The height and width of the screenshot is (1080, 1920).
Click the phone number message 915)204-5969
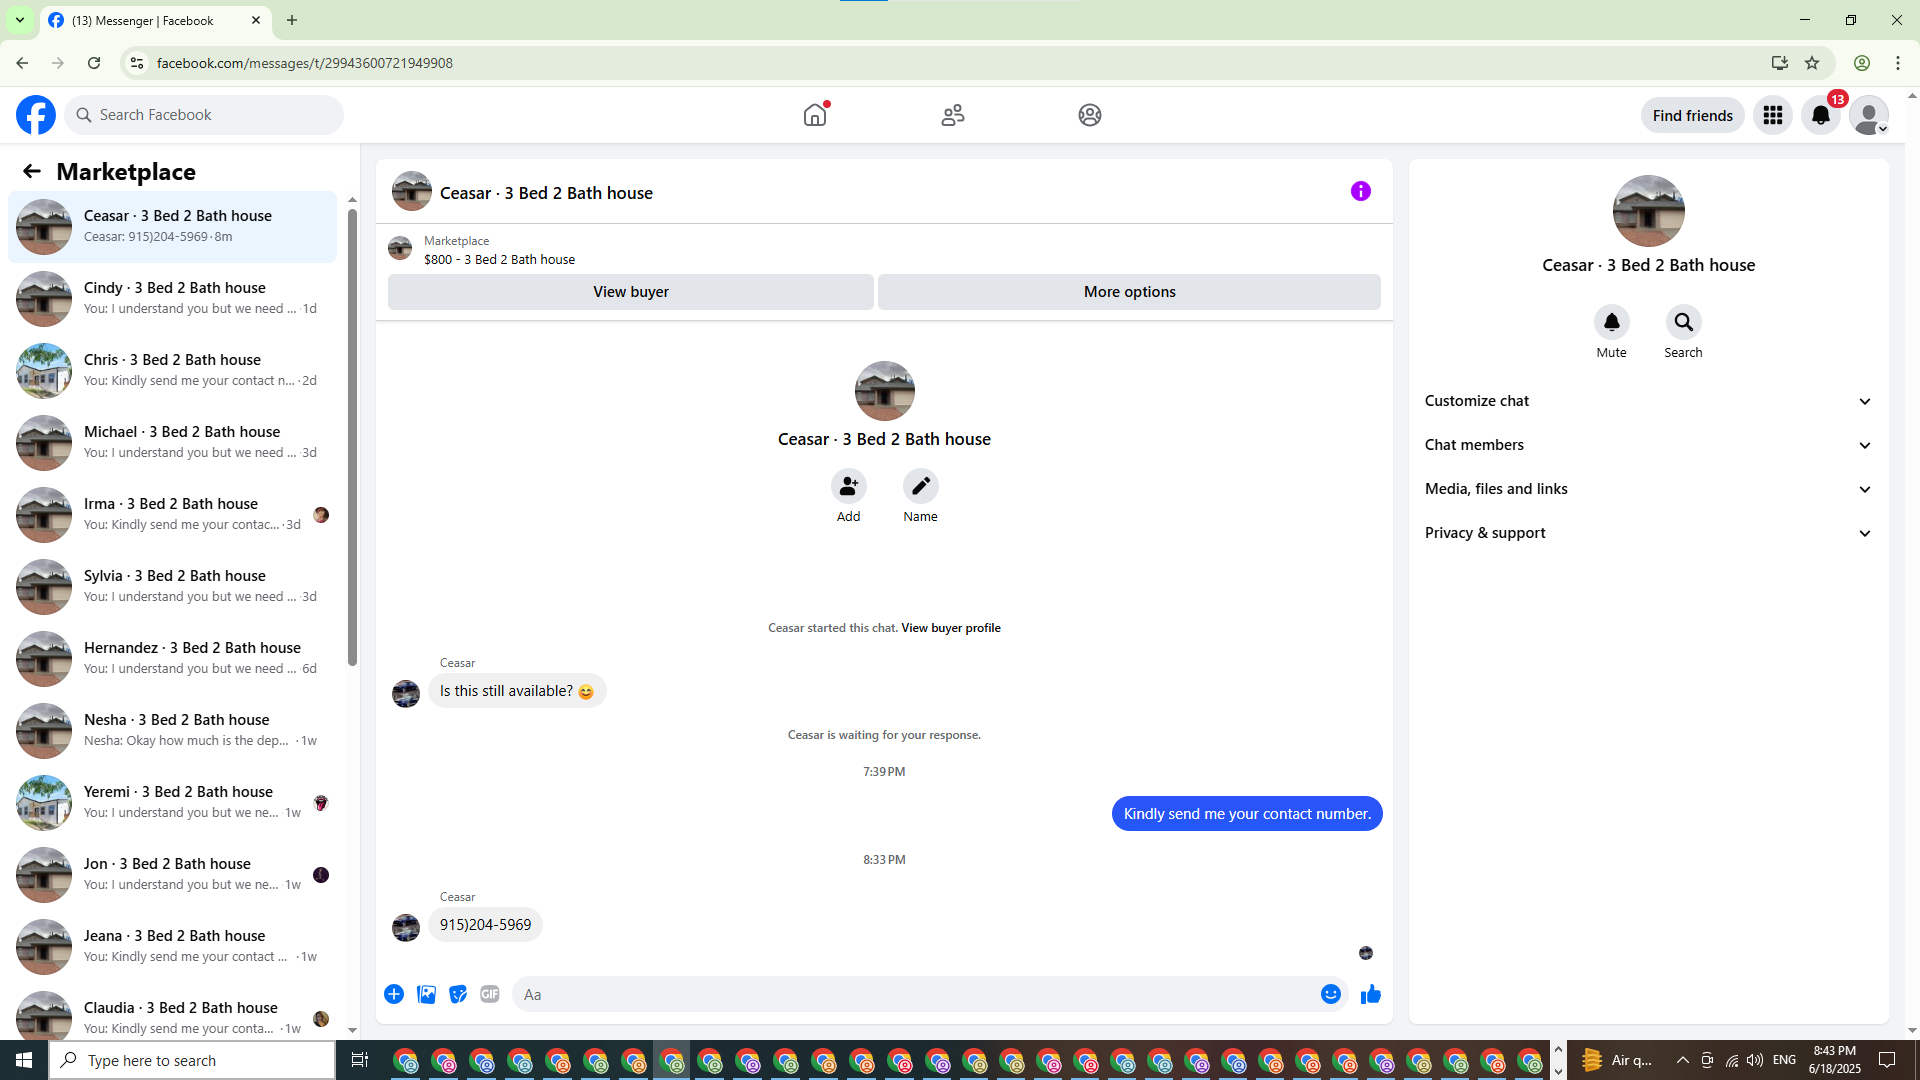(486, 925)
